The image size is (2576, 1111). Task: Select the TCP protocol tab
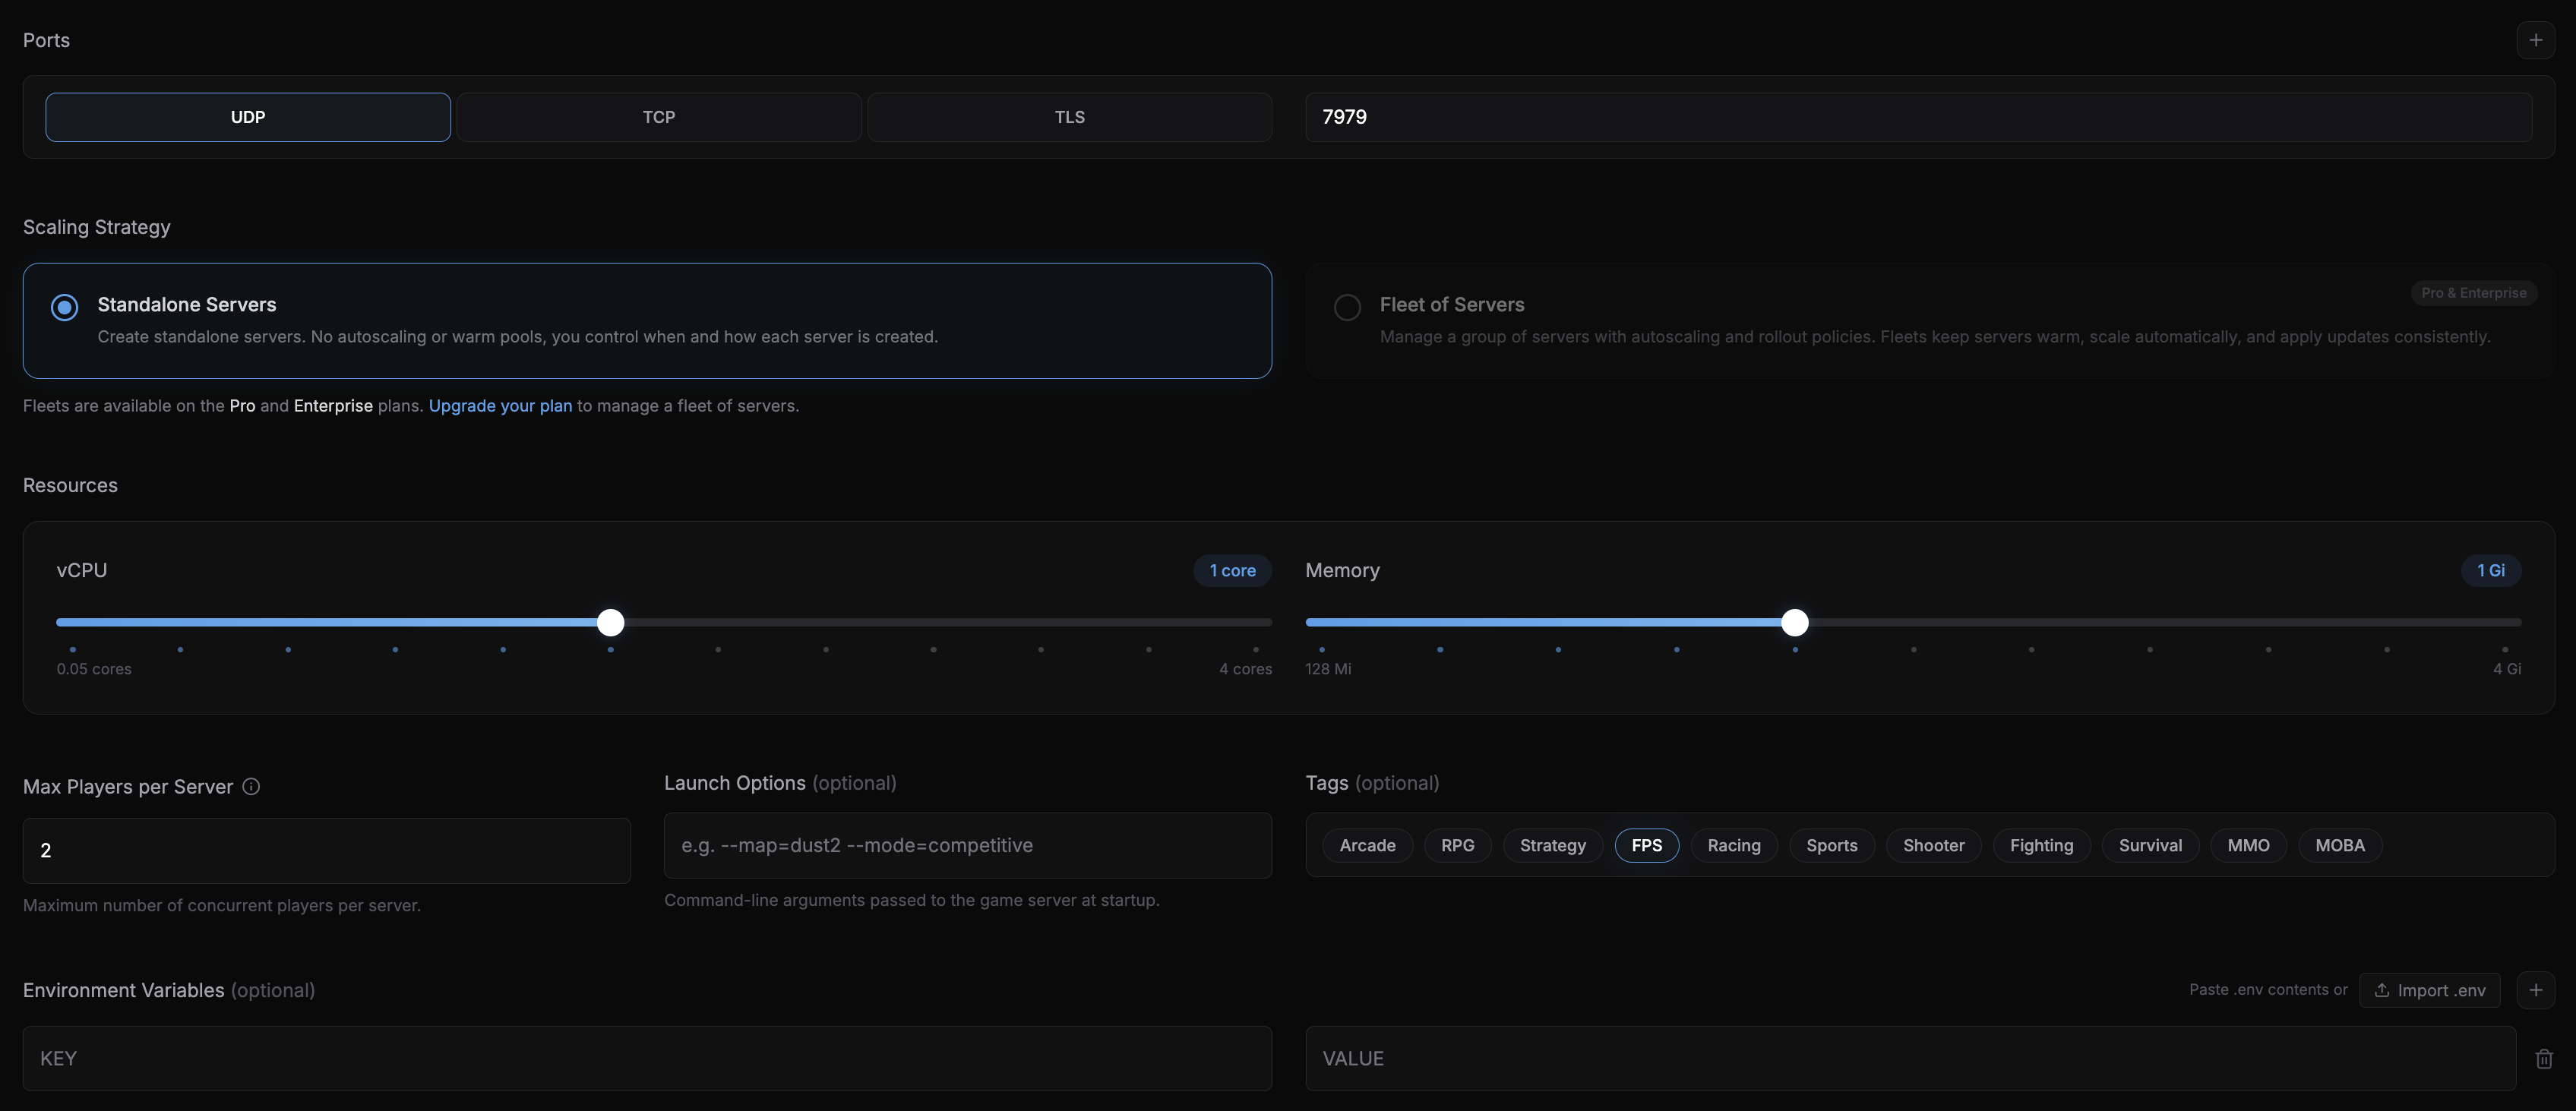tap(659, 117)
